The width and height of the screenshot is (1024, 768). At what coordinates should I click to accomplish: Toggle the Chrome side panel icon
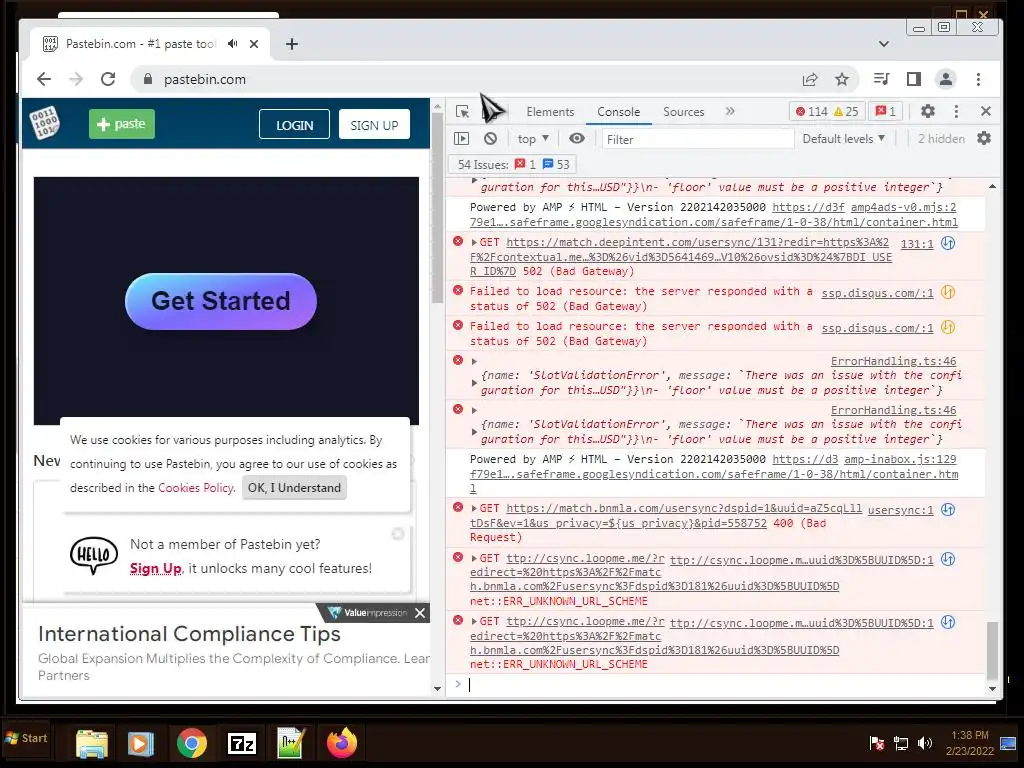tap(914, 79)
